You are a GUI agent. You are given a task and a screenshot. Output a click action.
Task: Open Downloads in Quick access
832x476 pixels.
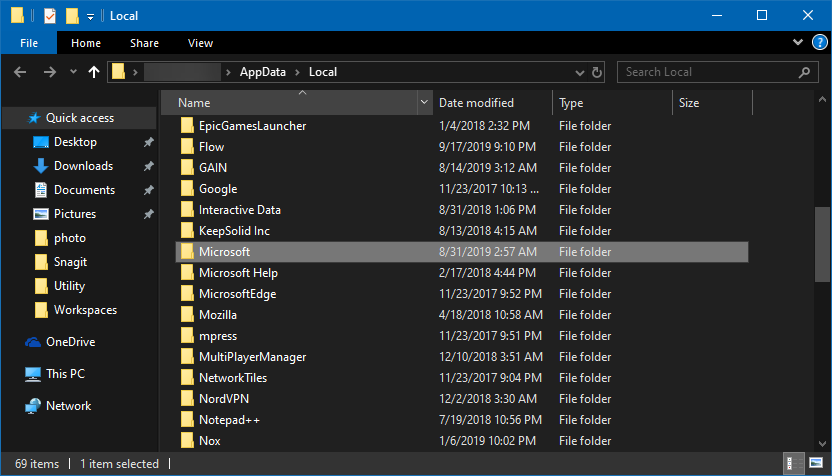click(x=83, y=166)
